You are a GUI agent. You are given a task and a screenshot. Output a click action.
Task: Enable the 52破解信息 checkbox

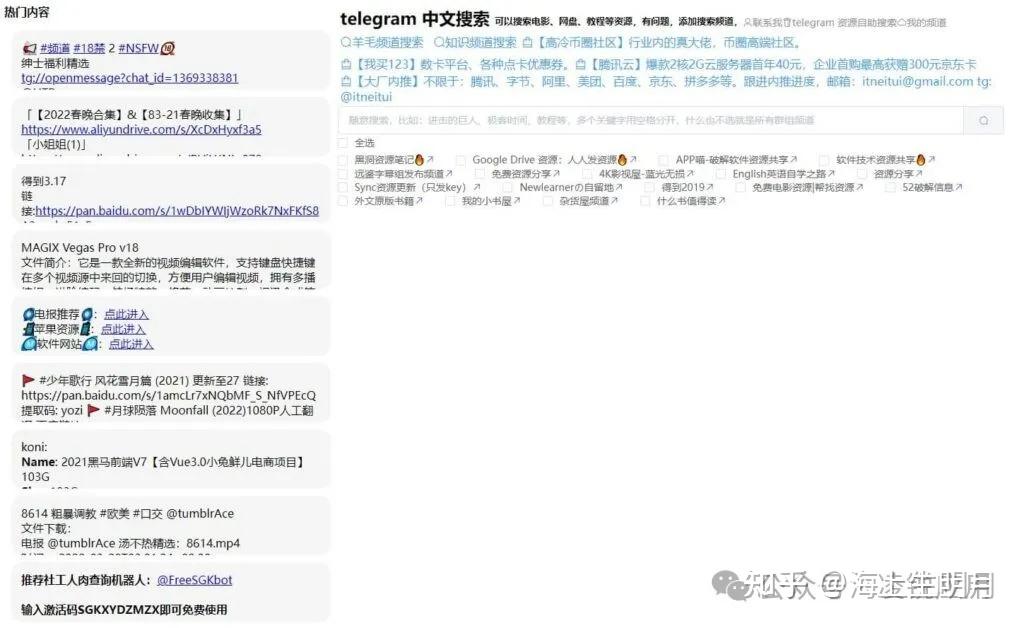point(890,187)
